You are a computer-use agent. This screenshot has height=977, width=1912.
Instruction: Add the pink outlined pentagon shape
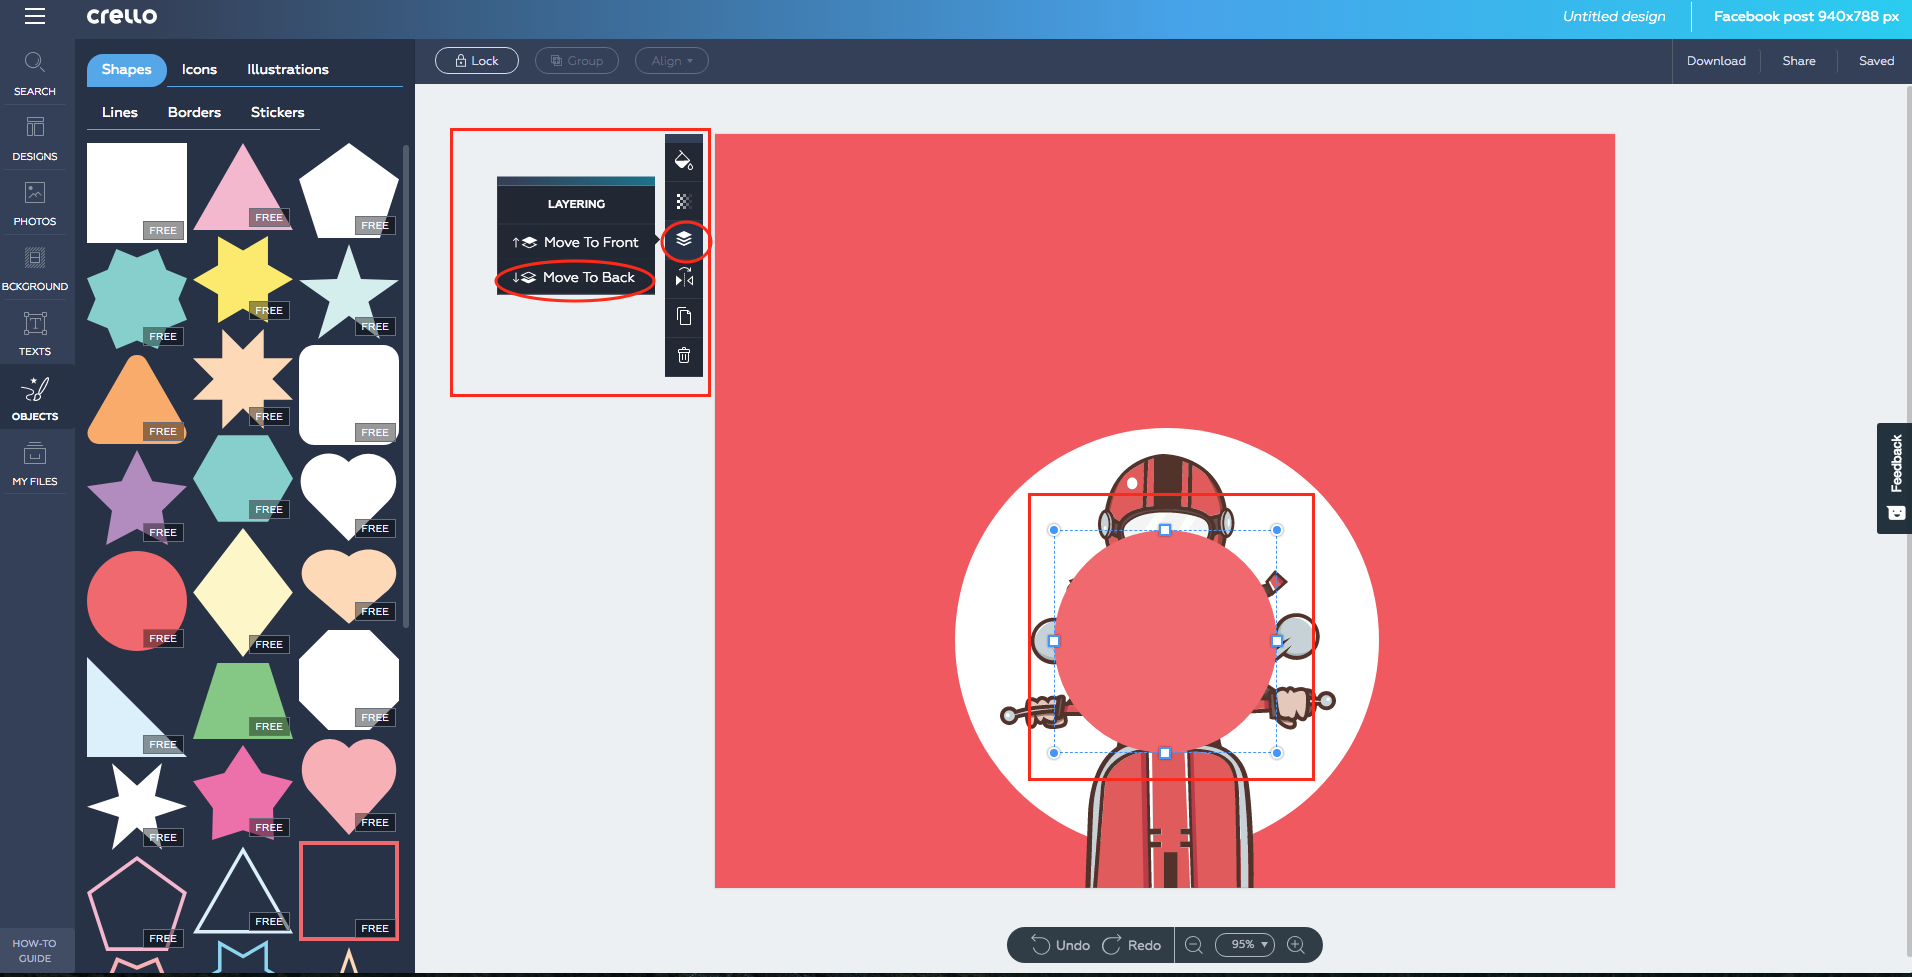coord(137,904)
